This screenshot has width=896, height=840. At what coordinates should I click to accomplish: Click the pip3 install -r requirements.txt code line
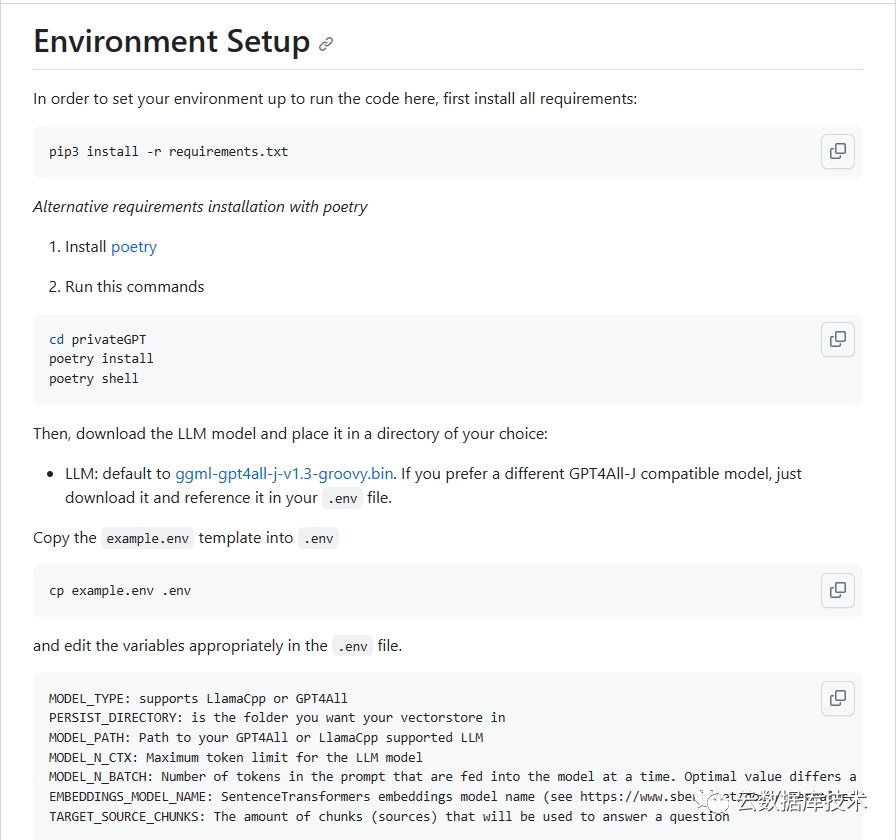[168, 152]
